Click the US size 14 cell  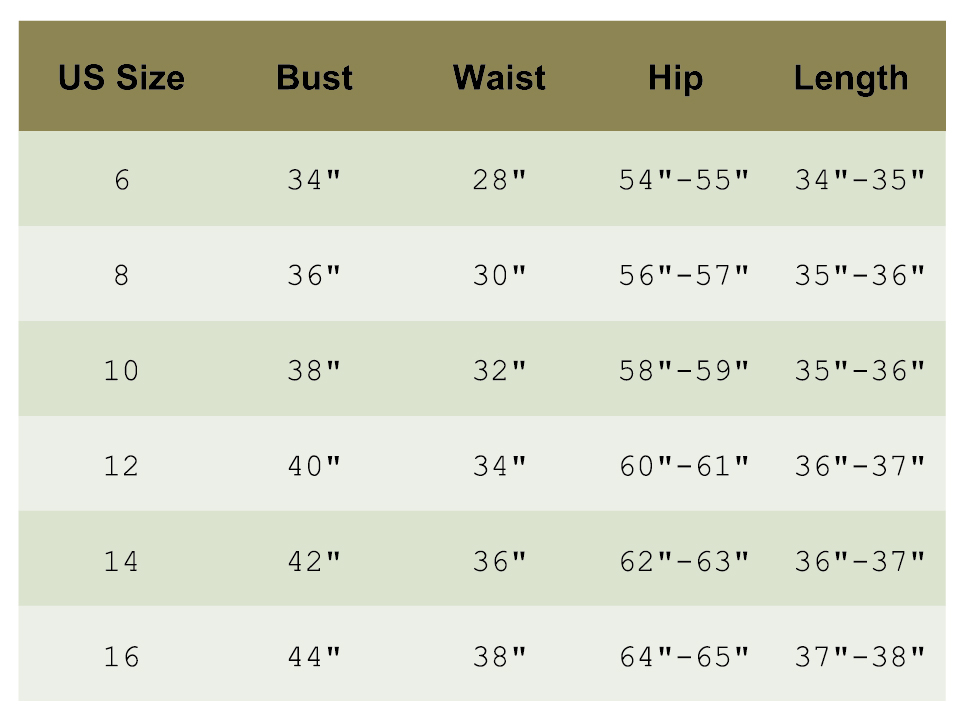coord(121,562)
